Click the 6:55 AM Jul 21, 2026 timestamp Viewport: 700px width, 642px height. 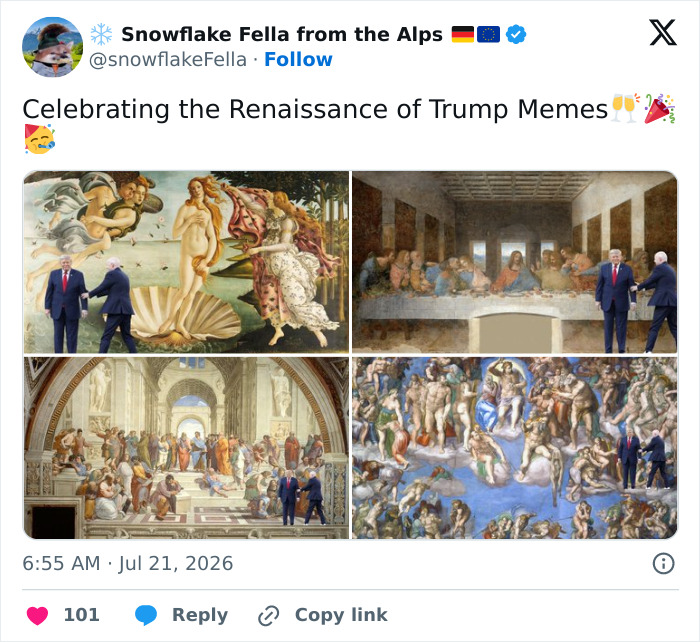coord(128,563)
